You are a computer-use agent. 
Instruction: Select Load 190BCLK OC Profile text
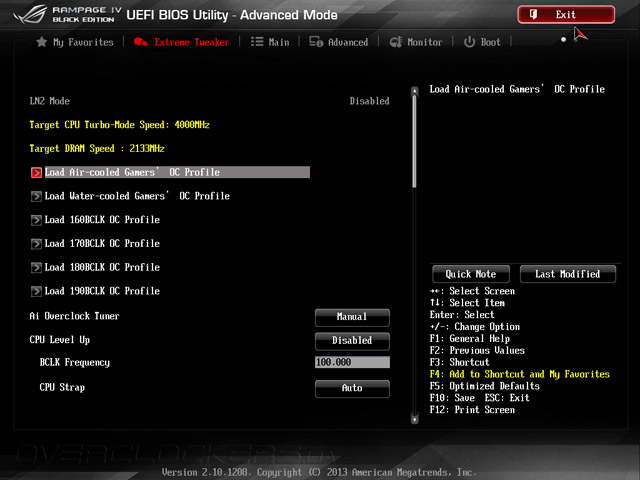tap(102, 291)
